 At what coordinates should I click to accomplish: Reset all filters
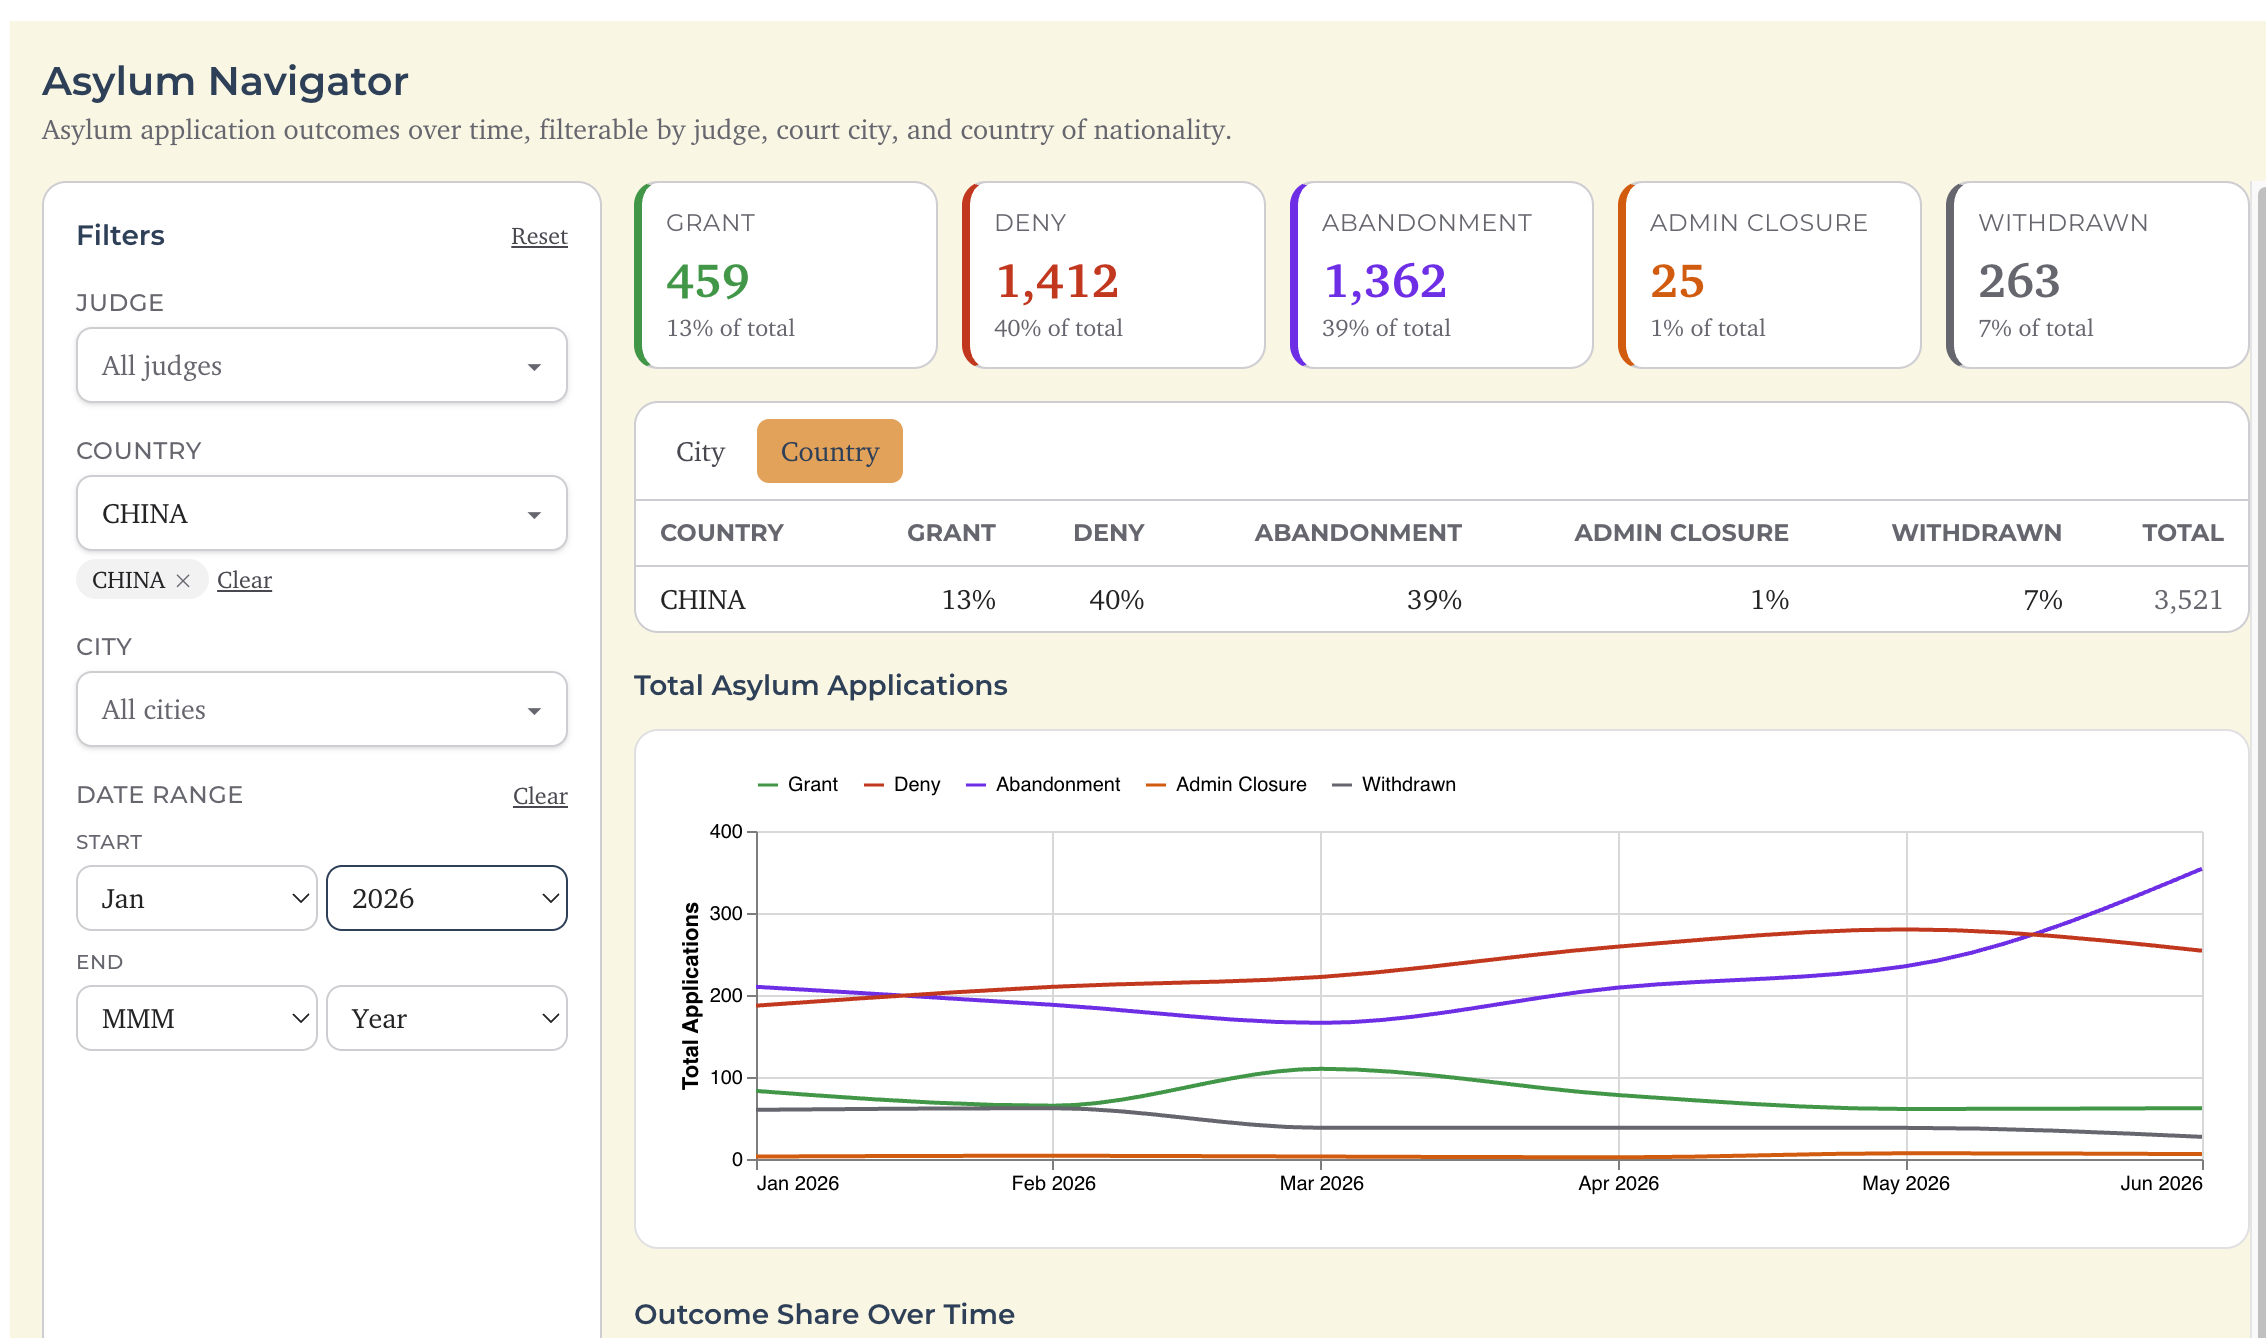pyautogui.click(x=539, y=236)
